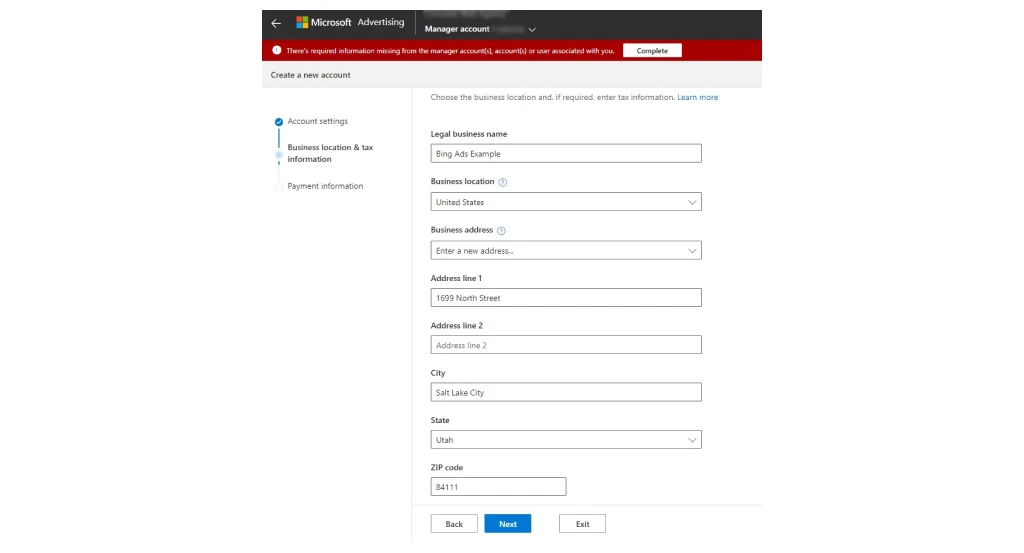Select the Account settings step
This screenshot has width=1024, height=553.
317,121
